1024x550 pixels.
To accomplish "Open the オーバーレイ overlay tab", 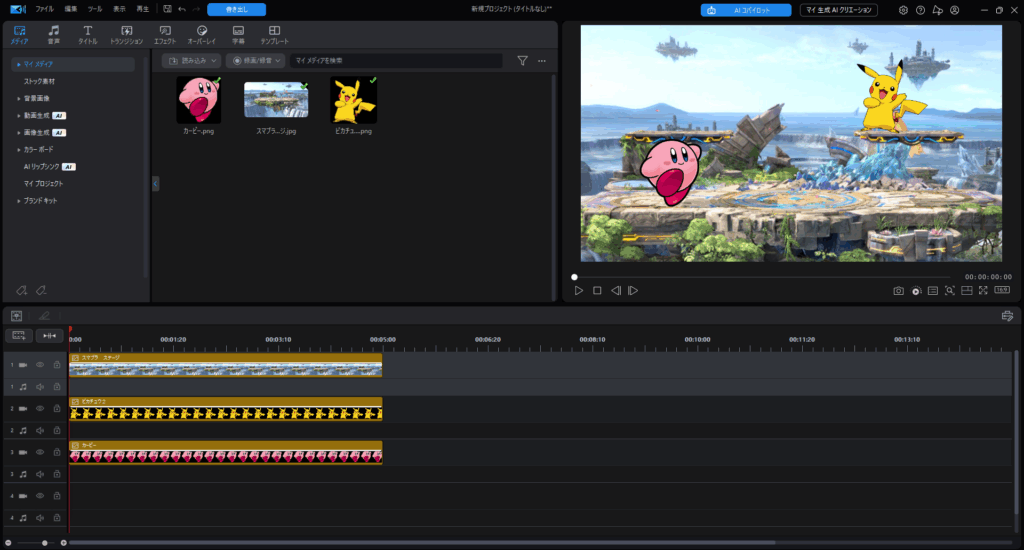I will tap(202, 35).
